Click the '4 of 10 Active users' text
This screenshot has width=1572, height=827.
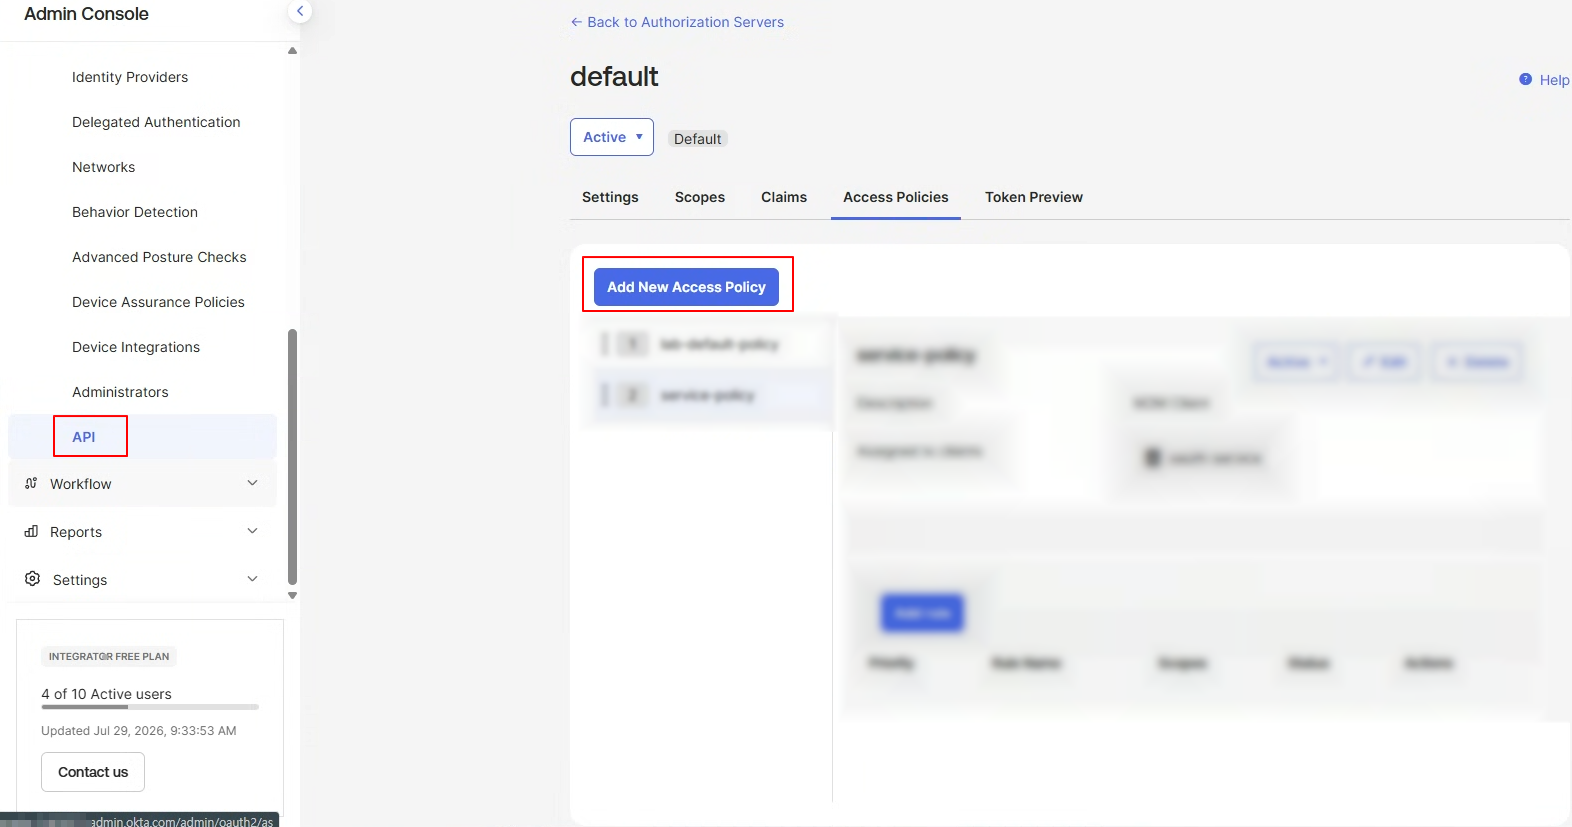coord(106,694)
